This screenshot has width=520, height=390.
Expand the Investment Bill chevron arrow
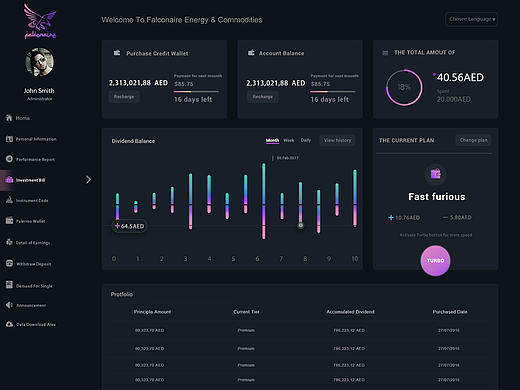click(x=88, y=180)
